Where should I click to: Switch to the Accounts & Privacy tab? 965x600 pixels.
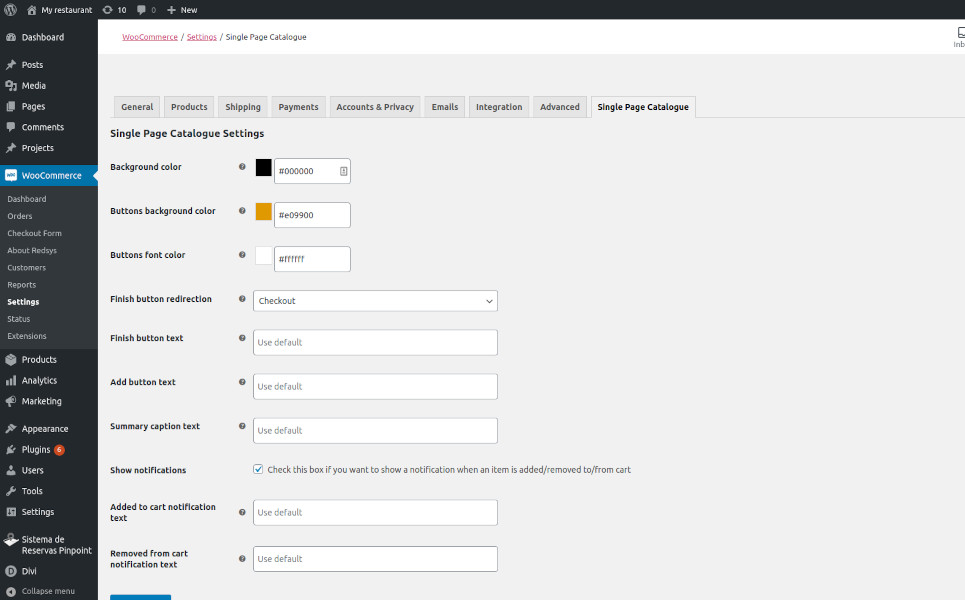tap(375, 107)
